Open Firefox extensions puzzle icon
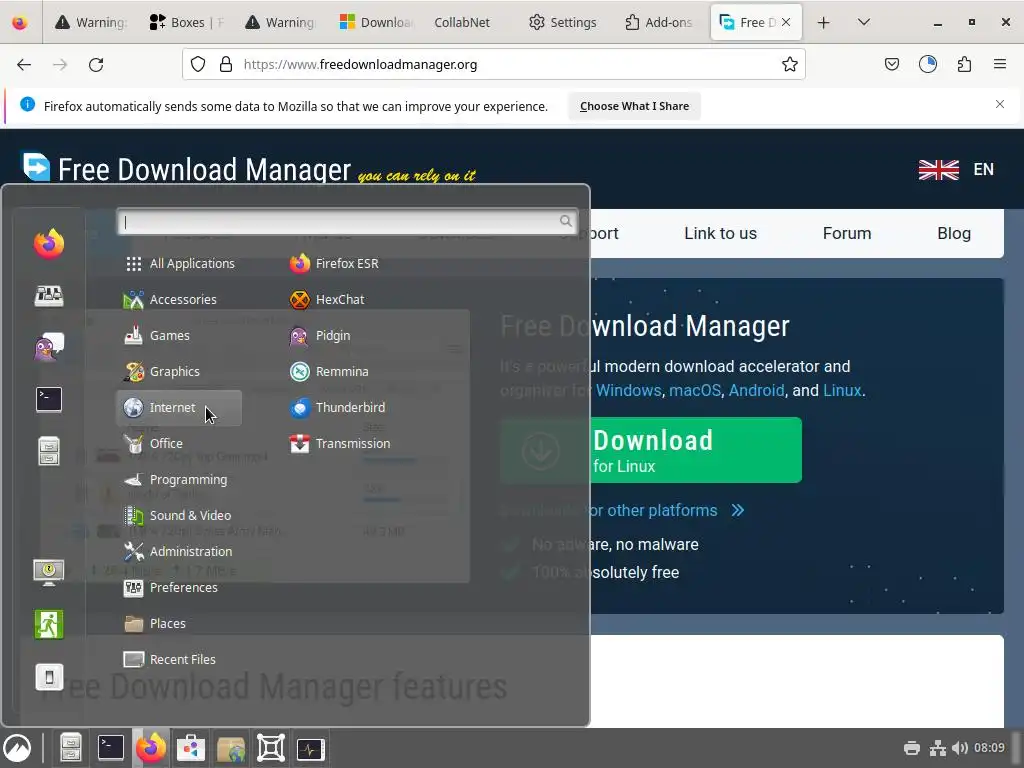The width and height of the screenshot is (1024, 768). click(x=964, y=64)
